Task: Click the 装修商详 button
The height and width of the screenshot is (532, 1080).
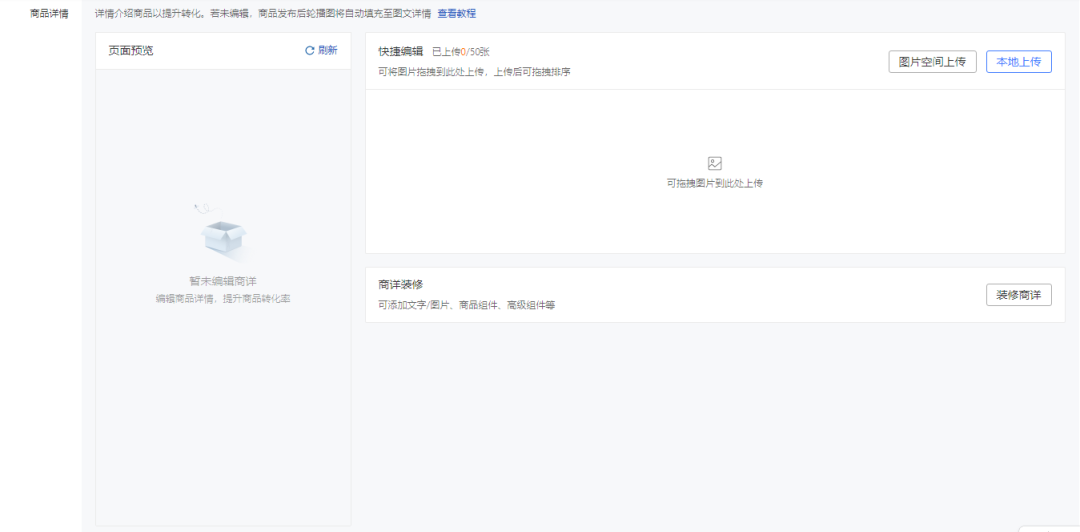Action: tap(1019, 294)
